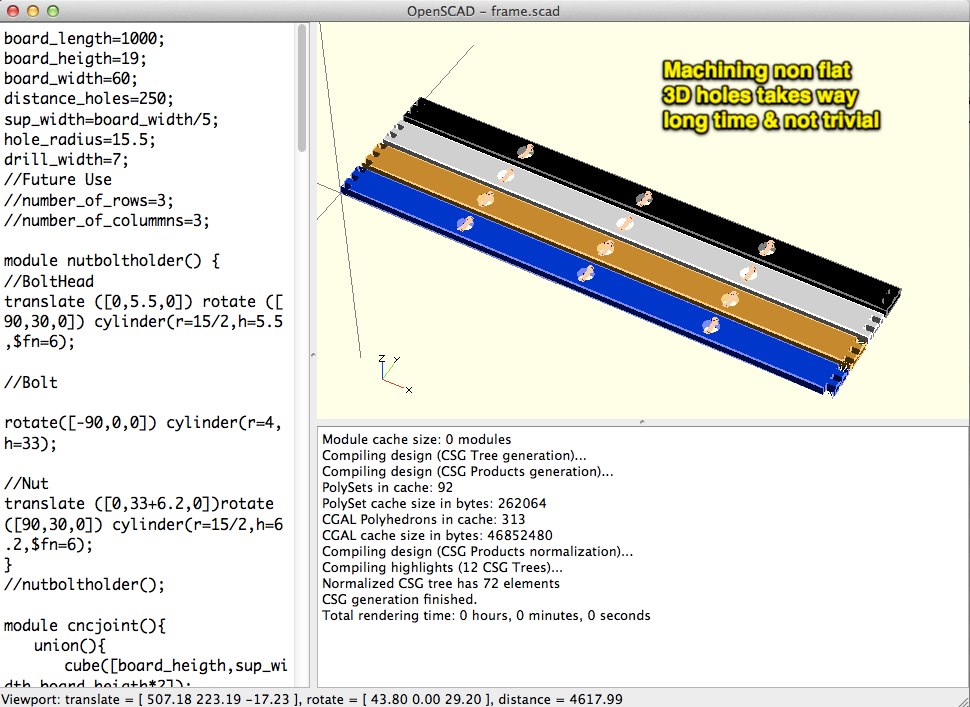Click the line "//number_of_colummns=3;"
Image resolution: width=970 pixels, height=707 pixels.
coord(106,220)
